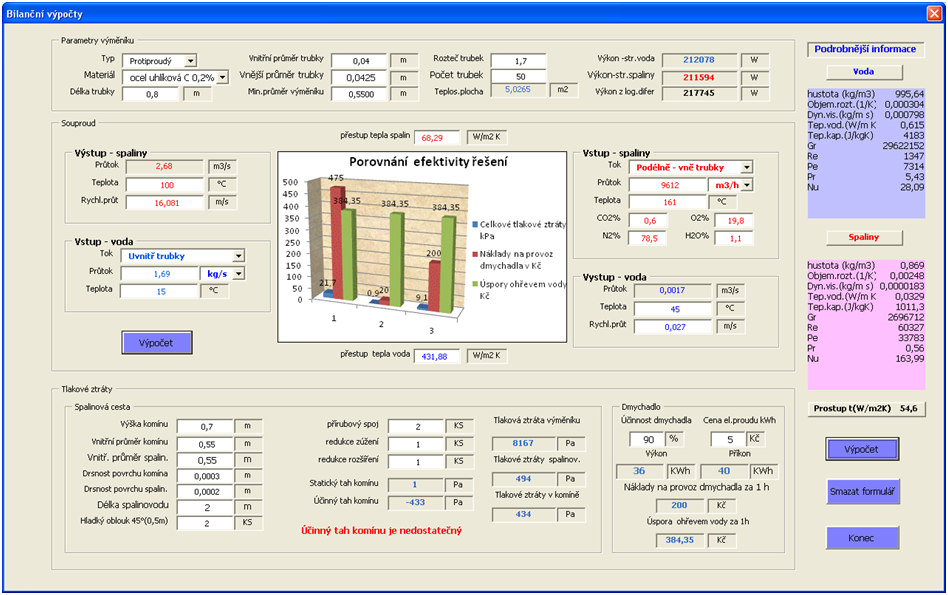Viewport: 948px width, 595px height.
Task: Open the Typ dropdown showing Protiproudý
Action: [x=190, y=60]
